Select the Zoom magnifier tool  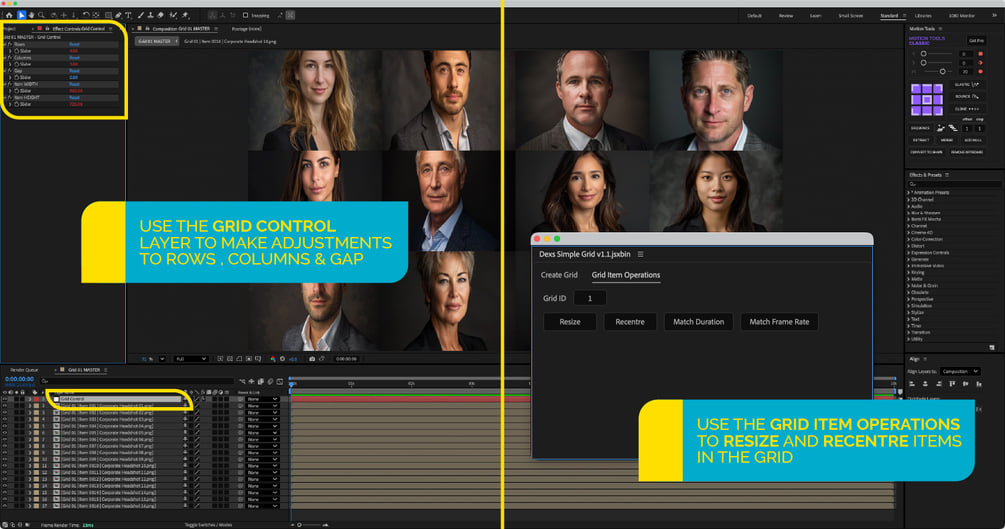pyautogui.click(x=41, y=15)
